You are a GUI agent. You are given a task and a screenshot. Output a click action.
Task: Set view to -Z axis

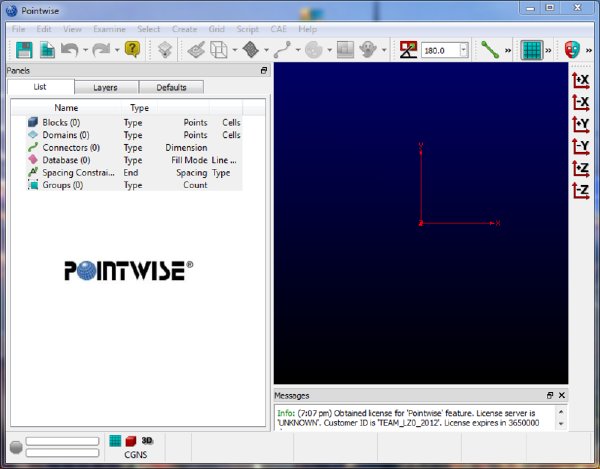[x=580, y=191]
